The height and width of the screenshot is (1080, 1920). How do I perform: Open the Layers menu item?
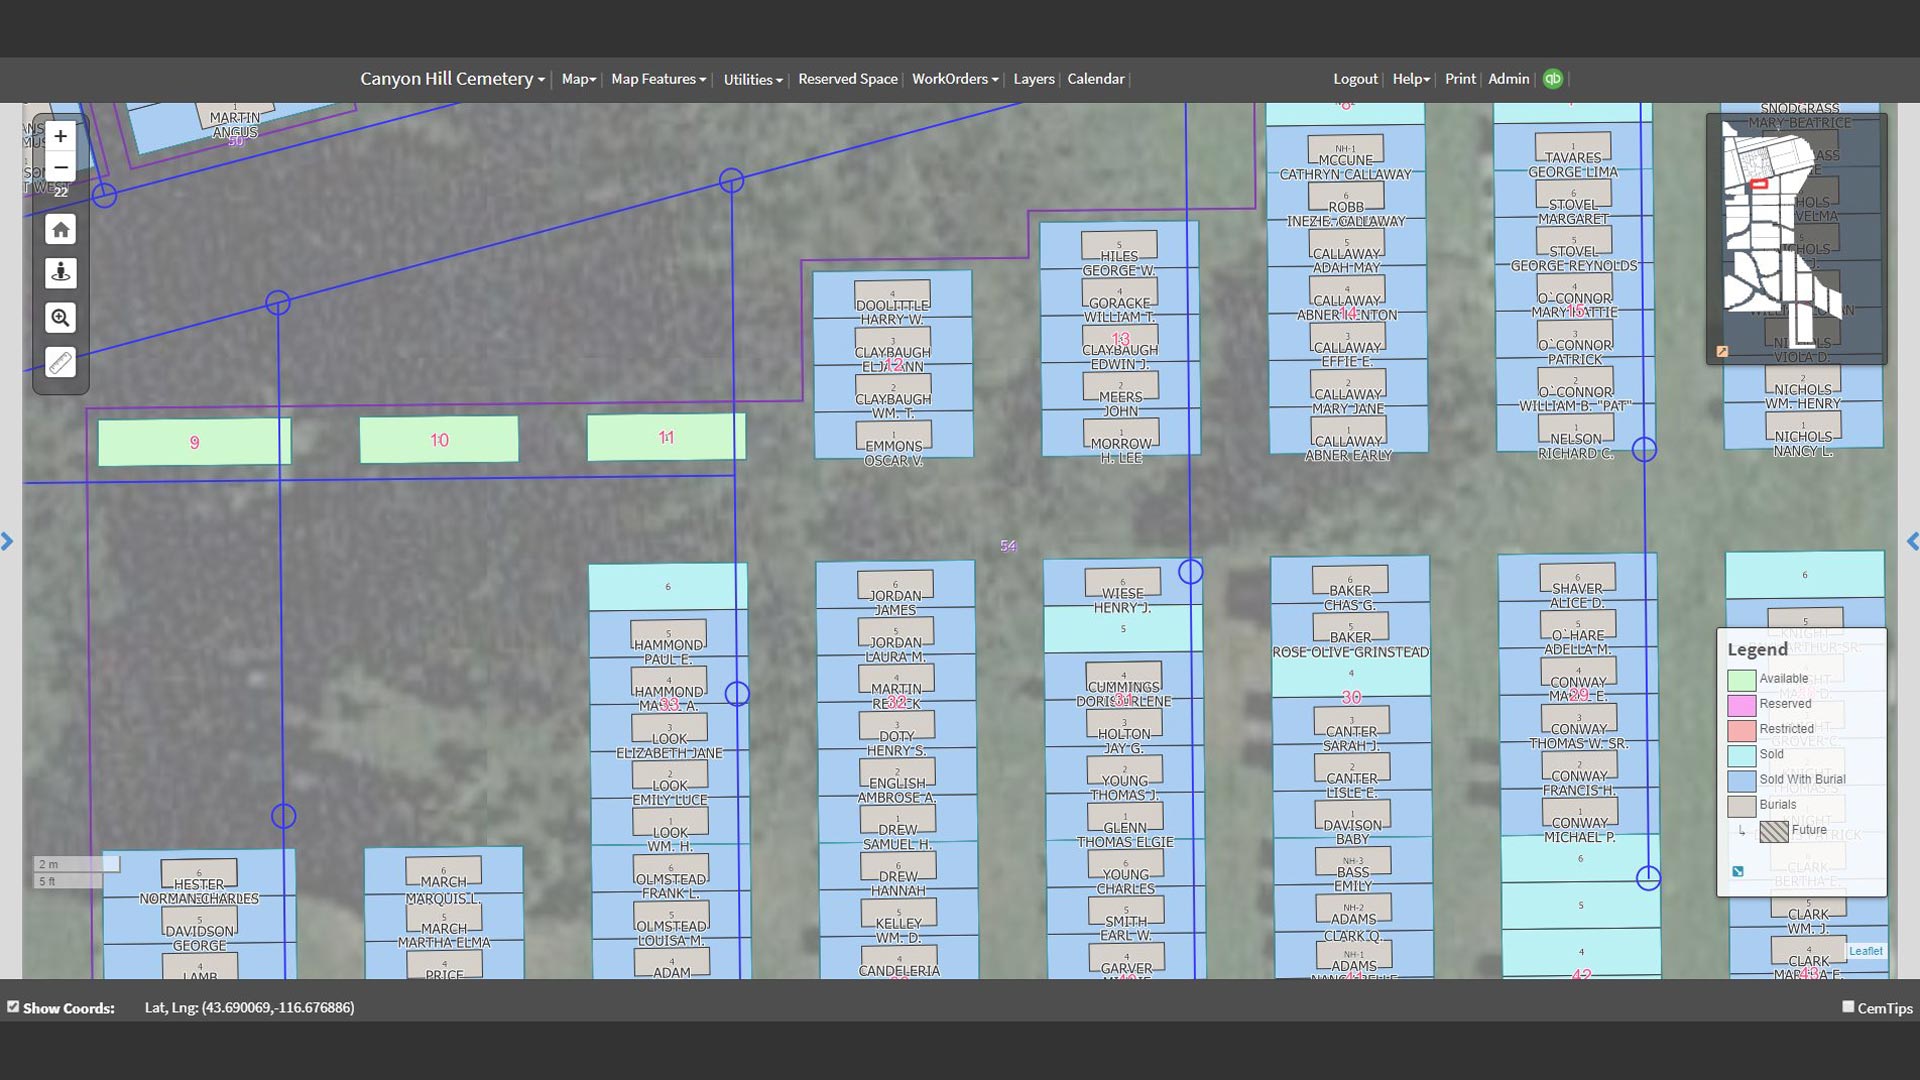click(x=1034, y=79)
